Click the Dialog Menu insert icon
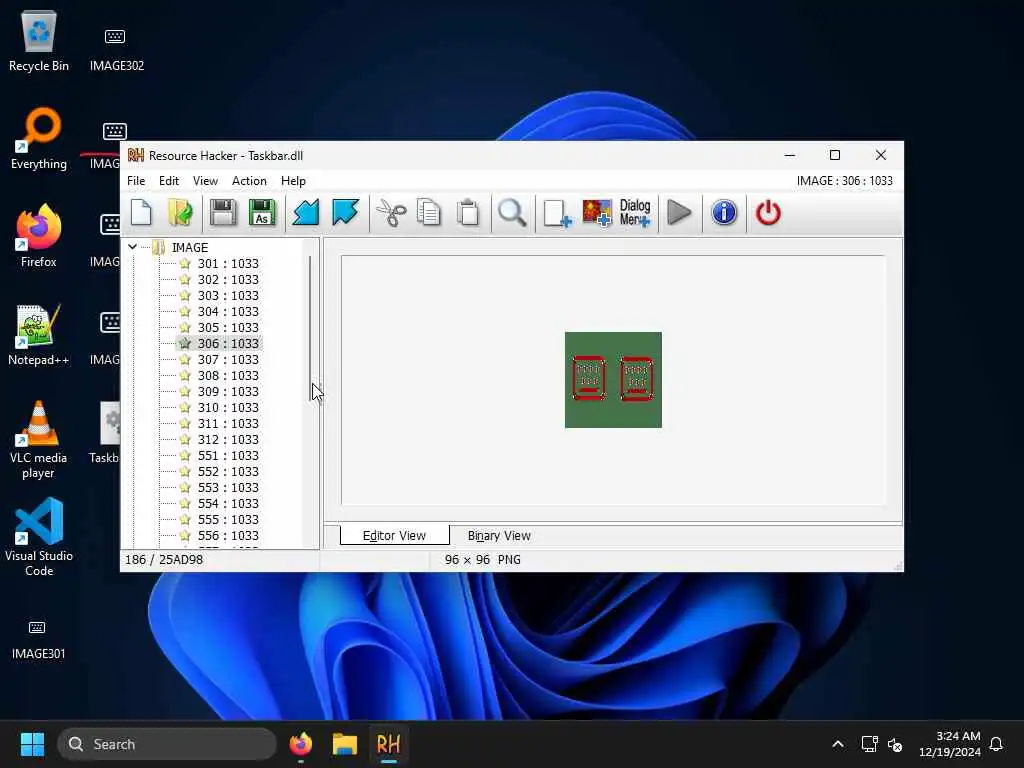Image resolution: width=1024 pixels, height=768 pixels. 635,213
